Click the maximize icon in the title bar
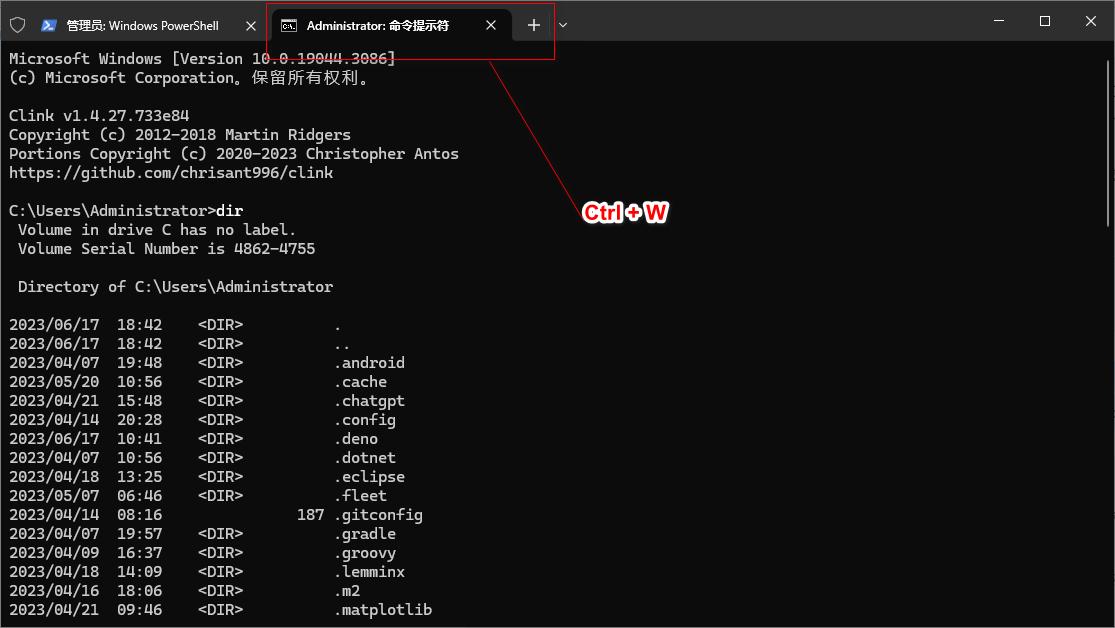1115x628 pixels. pyautogui.click(x=1044, y=20)
